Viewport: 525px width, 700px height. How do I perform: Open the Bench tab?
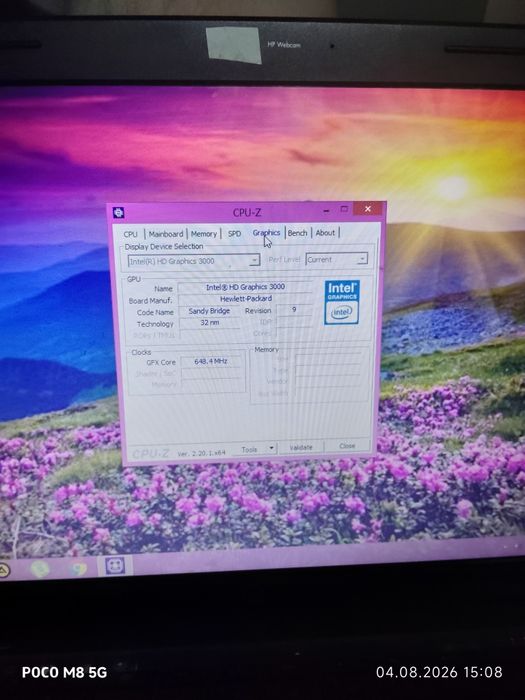pyautogui.click(x=297, y=233)
